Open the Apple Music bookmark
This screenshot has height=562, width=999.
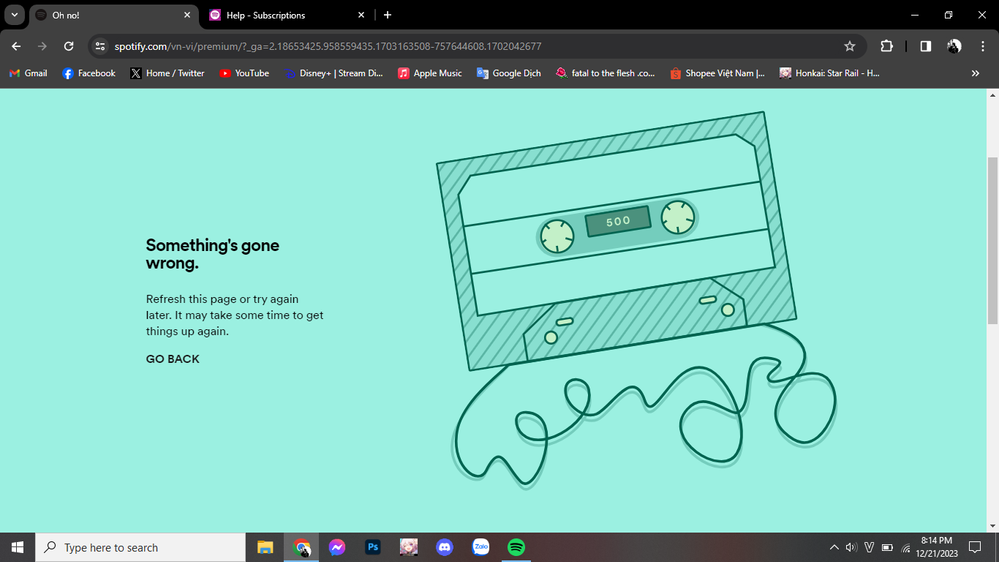(x=429, y=73)
